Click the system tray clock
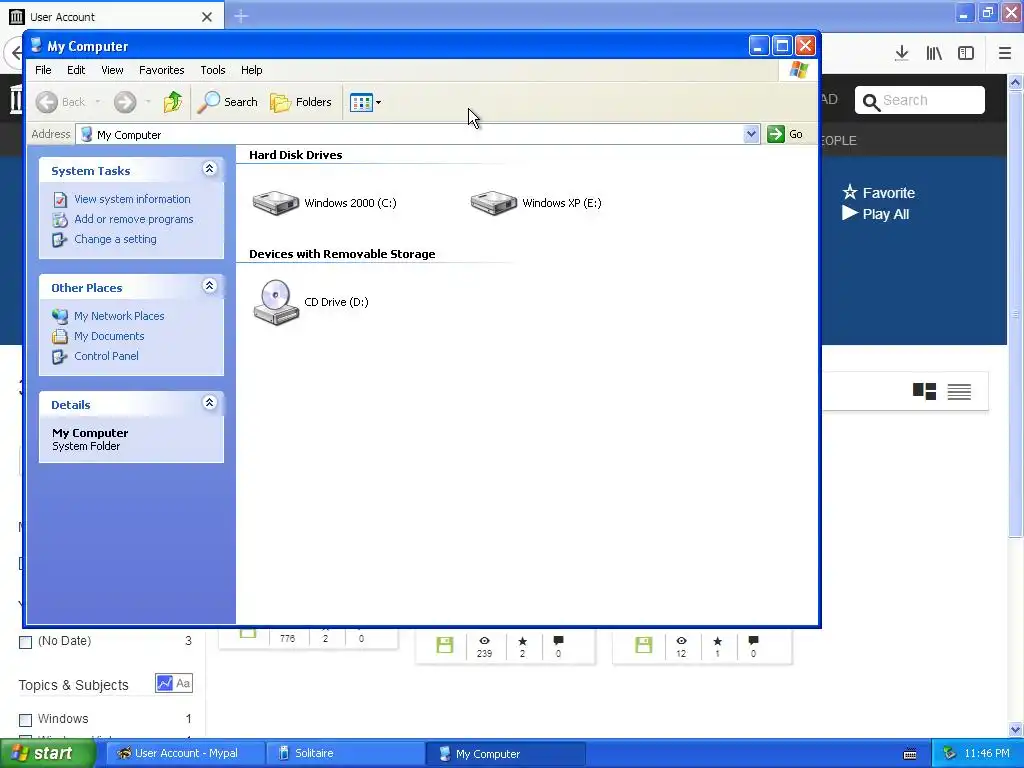The height and width of the screenshot is (768, 1024). point(987,754)
